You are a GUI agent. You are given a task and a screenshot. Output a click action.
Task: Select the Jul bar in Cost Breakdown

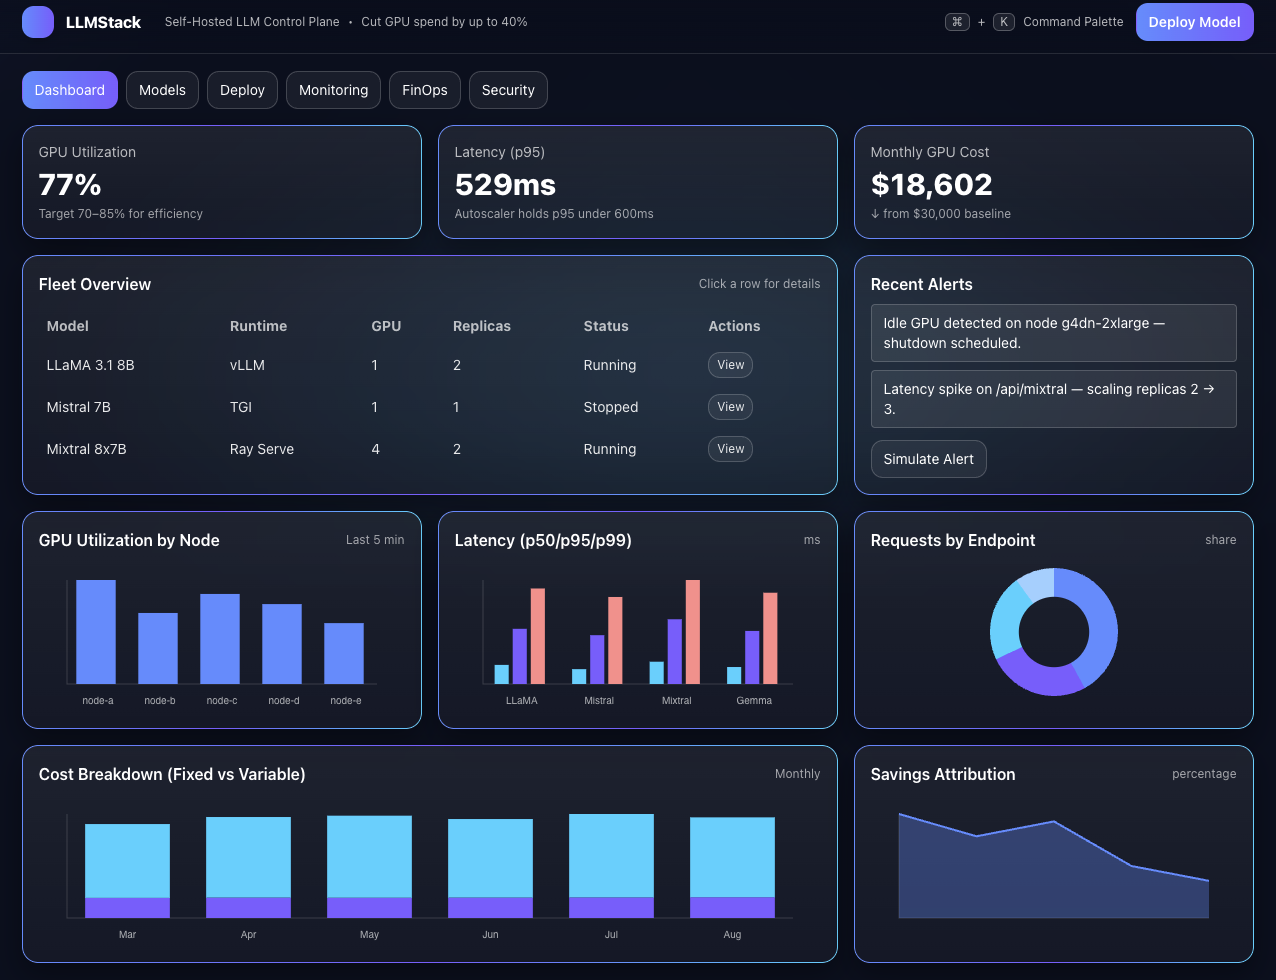coord(611,865)
